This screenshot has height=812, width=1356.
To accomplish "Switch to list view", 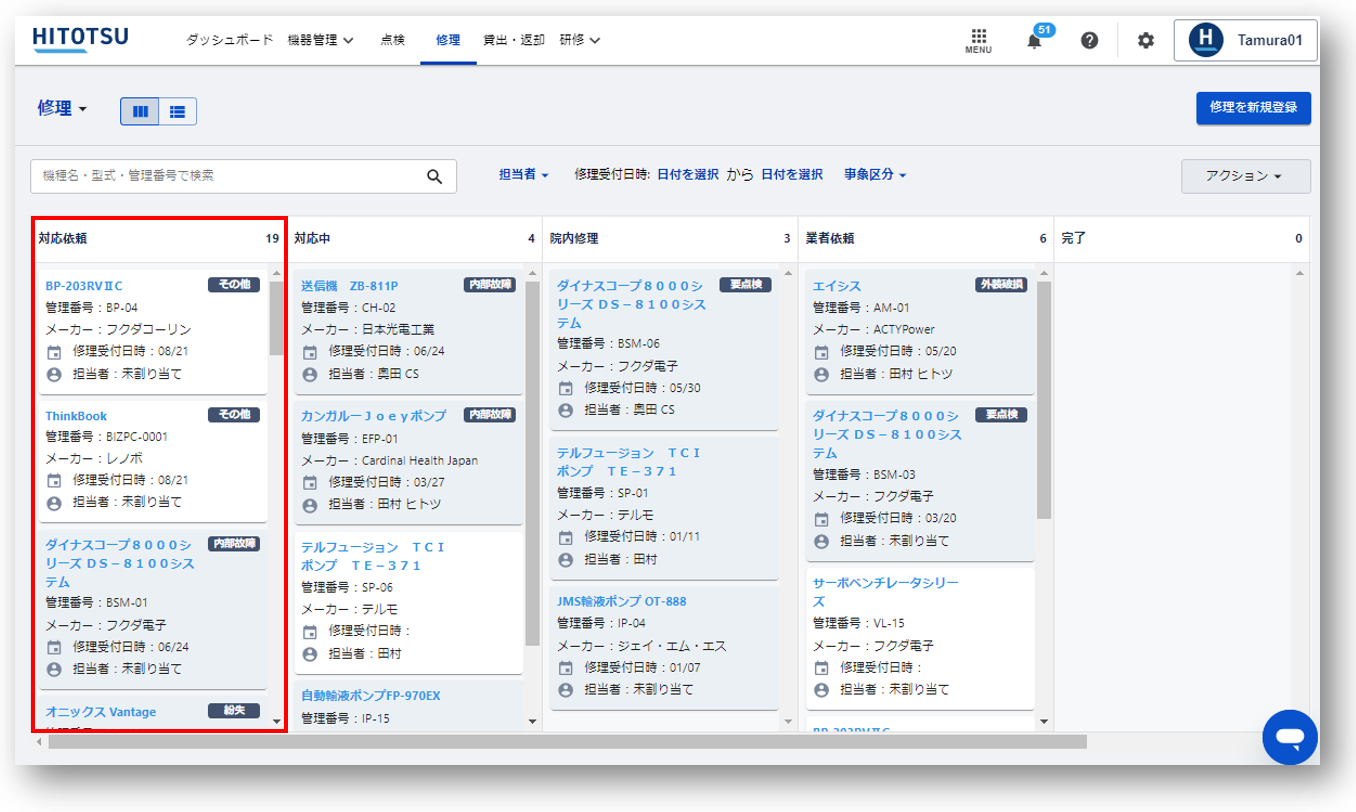I will pyautogui.click(x=178, y=112).
